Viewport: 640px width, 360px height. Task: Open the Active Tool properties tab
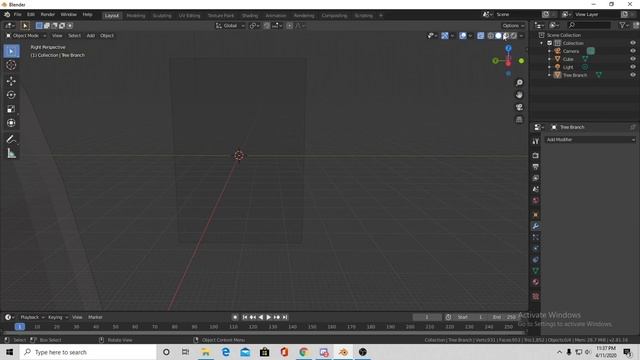click(x=536, y=141)
